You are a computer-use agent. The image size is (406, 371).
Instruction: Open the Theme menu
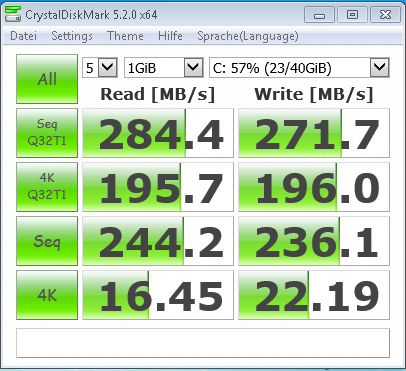(125, 36)
